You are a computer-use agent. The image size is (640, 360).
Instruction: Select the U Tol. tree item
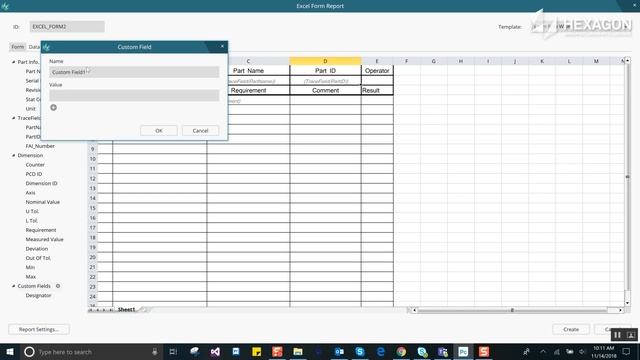(x=32, y=211)
